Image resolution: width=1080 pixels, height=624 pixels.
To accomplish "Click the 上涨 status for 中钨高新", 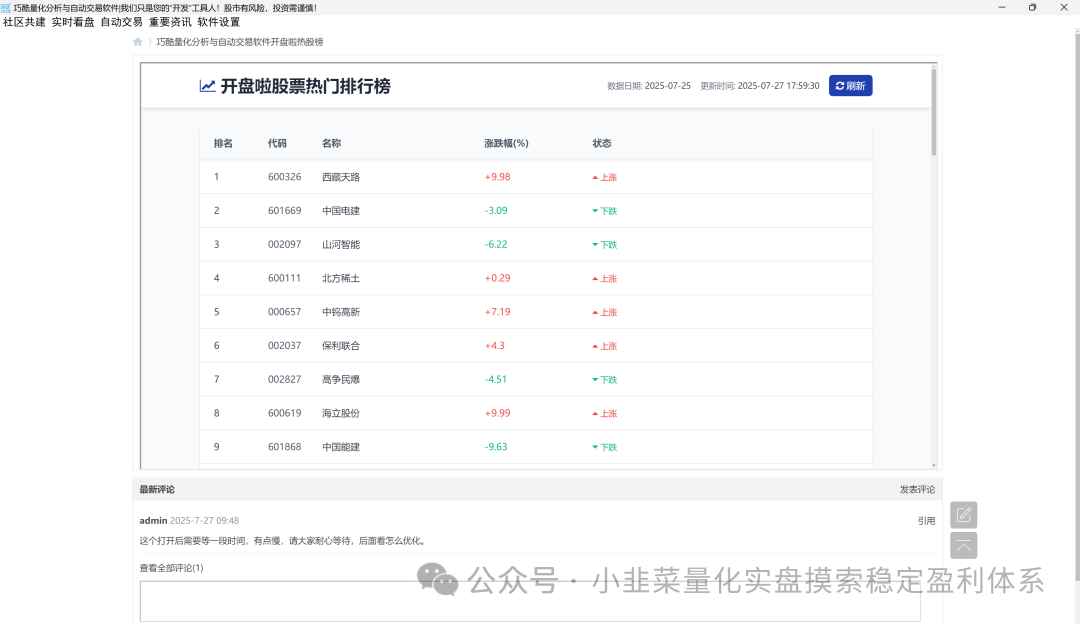I will 605,312.
